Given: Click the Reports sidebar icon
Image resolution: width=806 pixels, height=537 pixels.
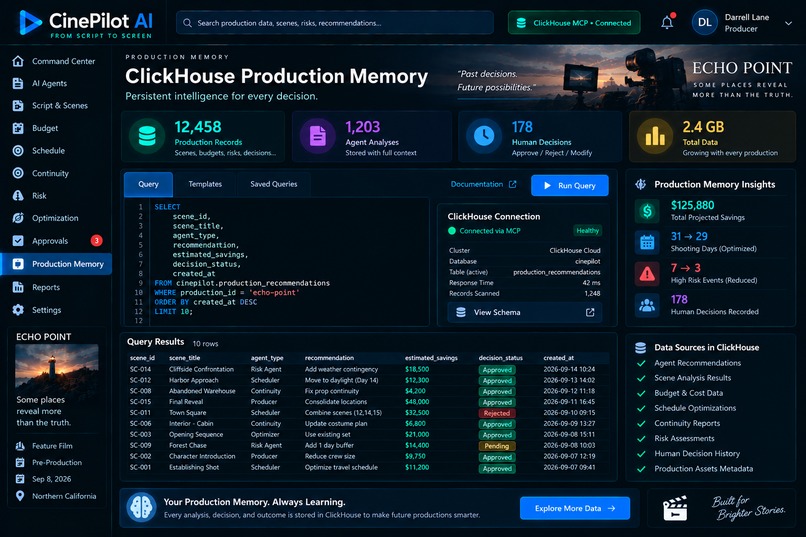Looking at the screenshot, I should tap(18, 287).
